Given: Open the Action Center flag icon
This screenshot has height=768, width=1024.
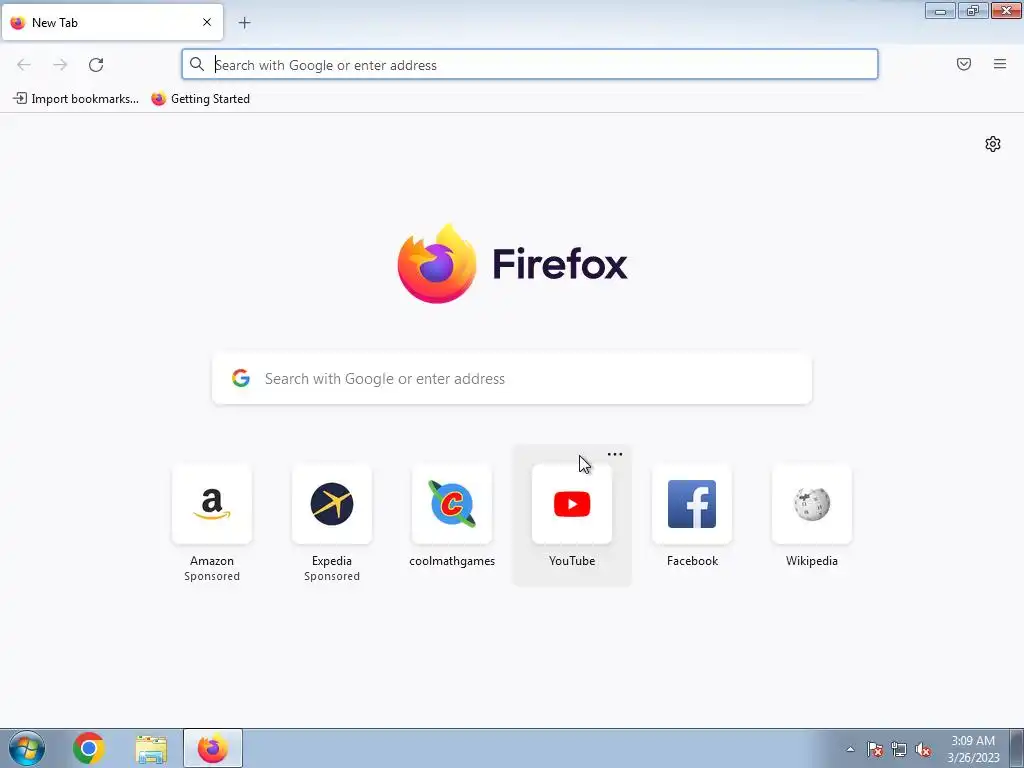Looking at the screenshot, I should coord(874,749).
